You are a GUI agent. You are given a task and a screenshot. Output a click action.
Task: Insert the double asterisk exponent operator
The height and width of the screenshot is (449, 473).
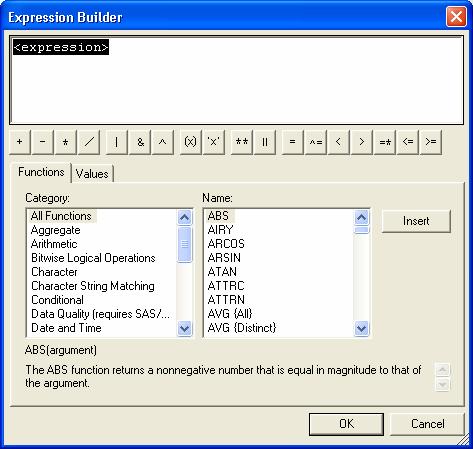[242, 142]
